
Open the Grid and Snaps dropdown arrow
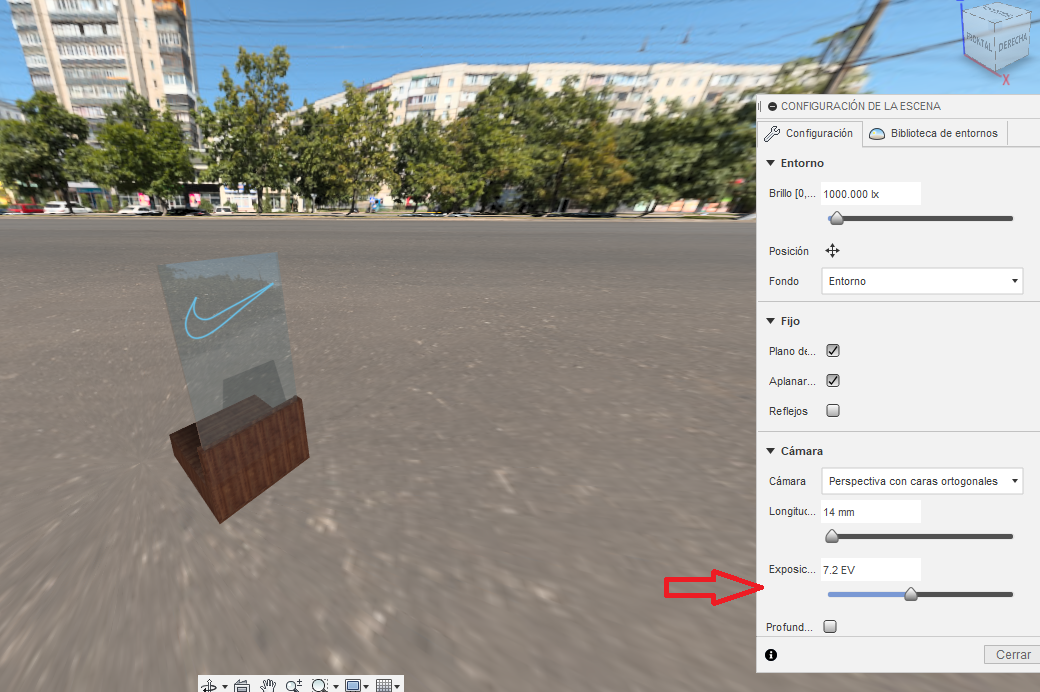tap(397, 687)
